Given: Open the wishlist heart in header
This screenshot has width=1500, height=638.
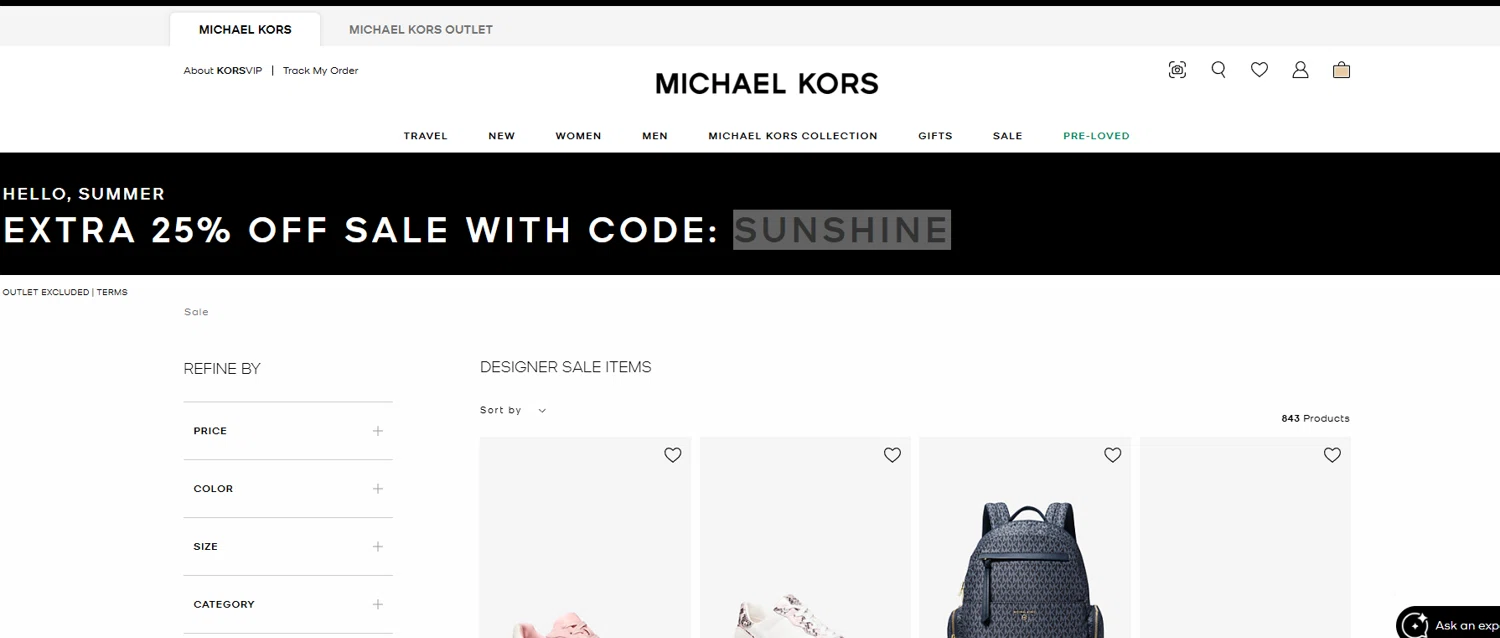Looking at the screenshot, I should (x=1259, y=70).
